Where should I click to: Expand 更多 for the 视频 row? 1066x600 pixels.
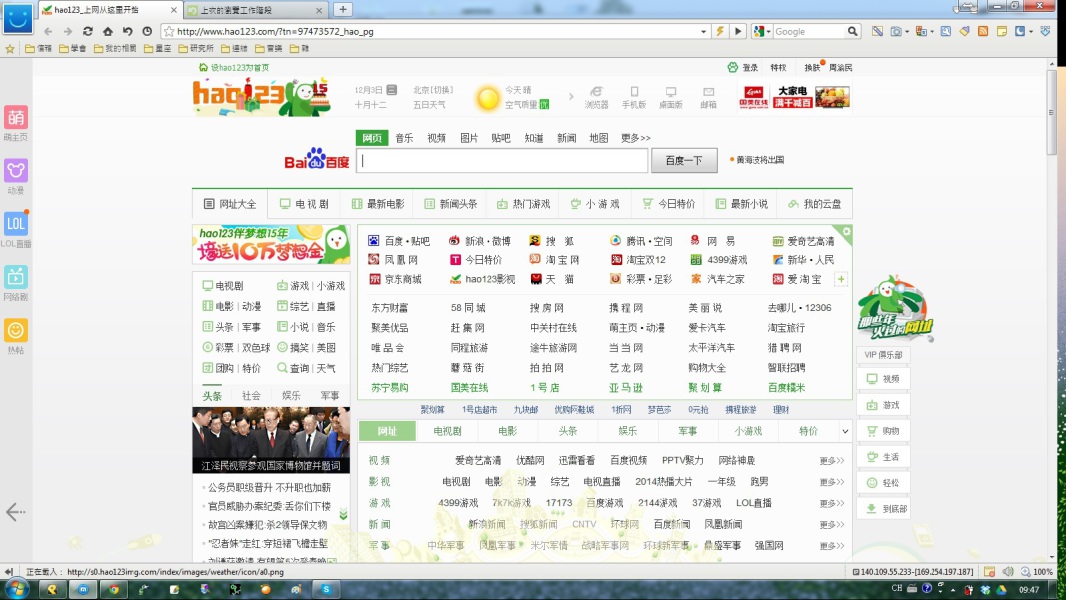pyautogui.click(x=831, y=461)
